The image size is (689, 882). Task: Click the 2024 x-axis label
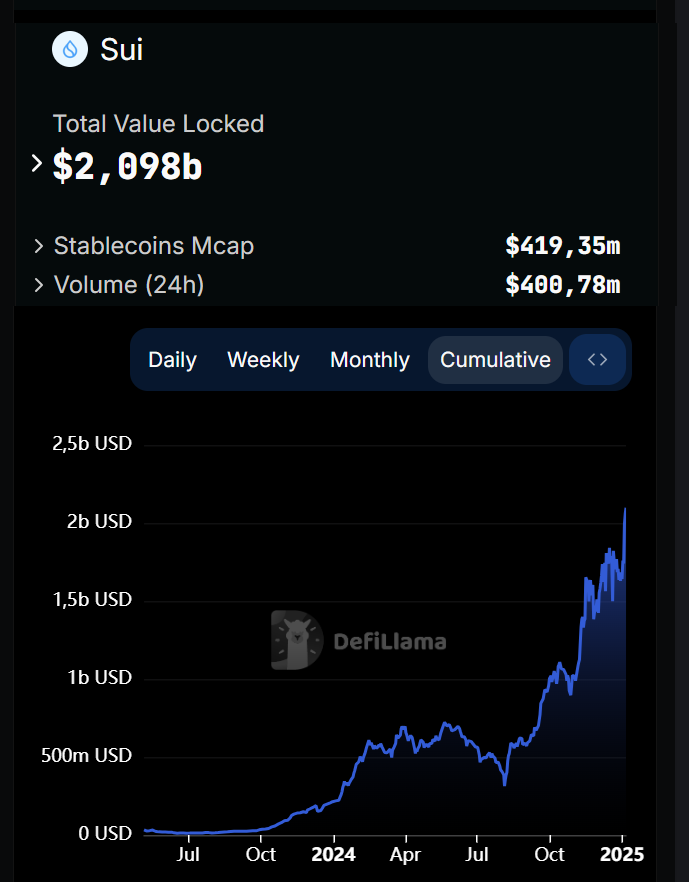pyautogui.click(x=334, y=854)
